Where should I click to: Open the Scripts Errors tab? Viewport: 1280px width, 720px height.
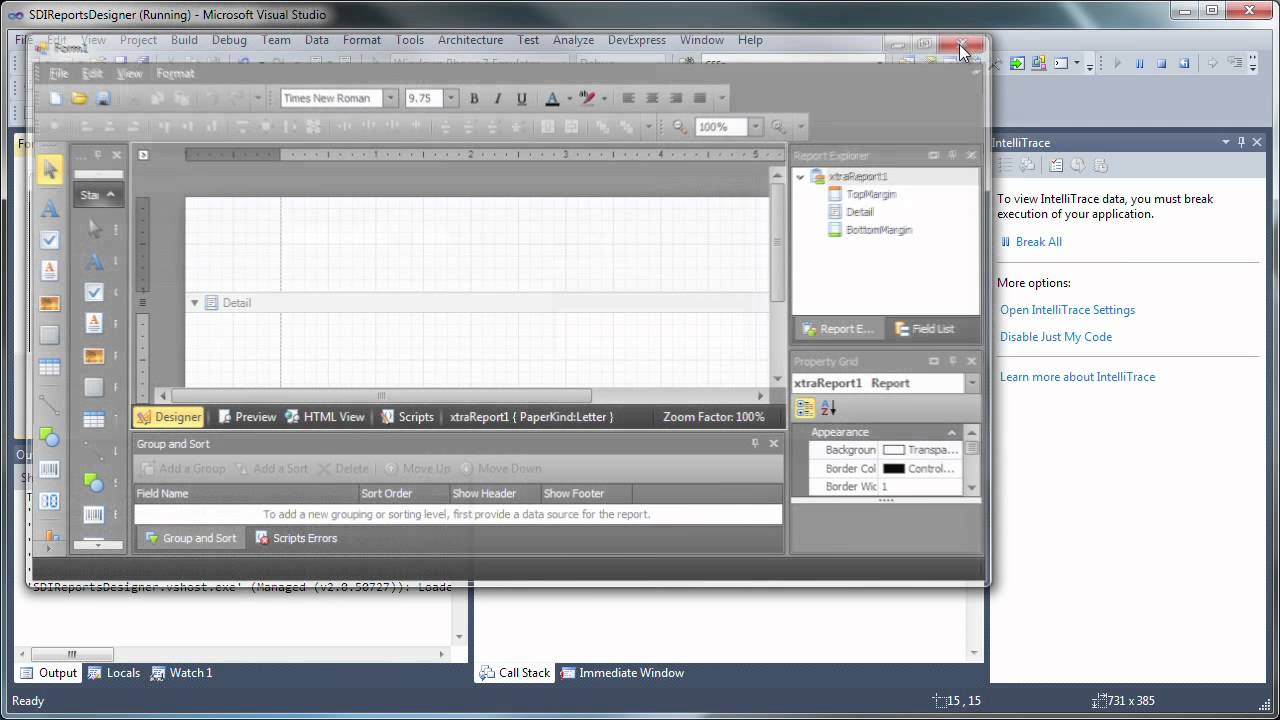[296, 538]
